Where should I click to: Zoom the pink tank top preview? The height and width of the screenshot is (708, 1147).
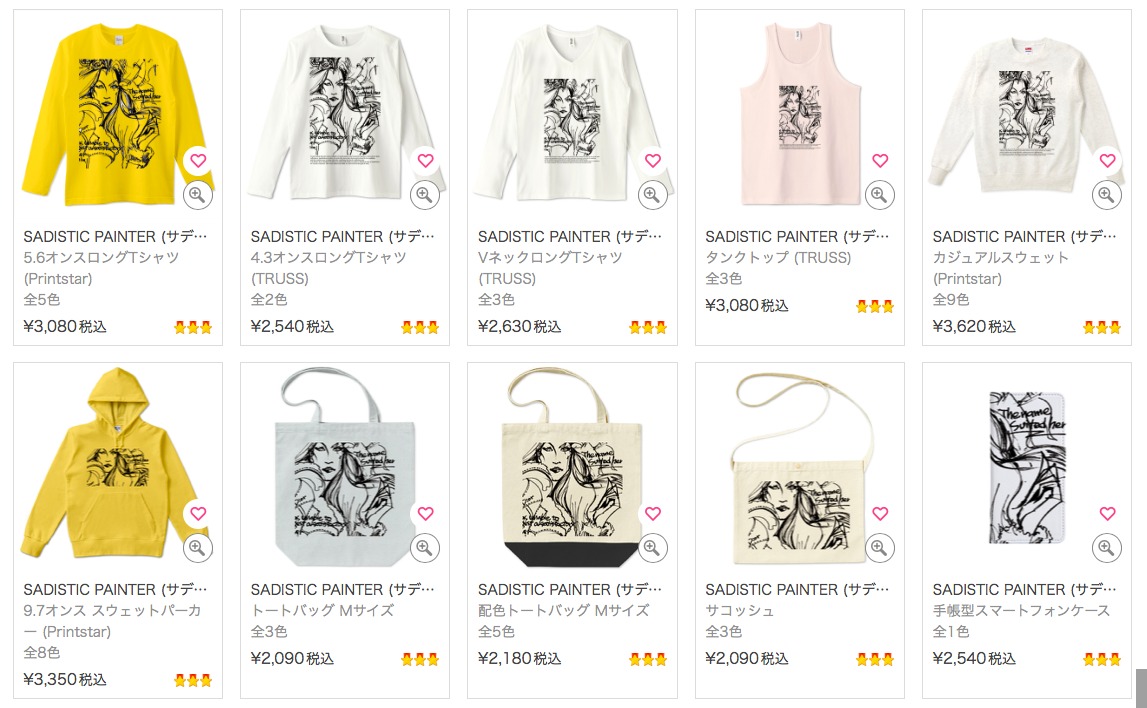(x=879, y=195)
